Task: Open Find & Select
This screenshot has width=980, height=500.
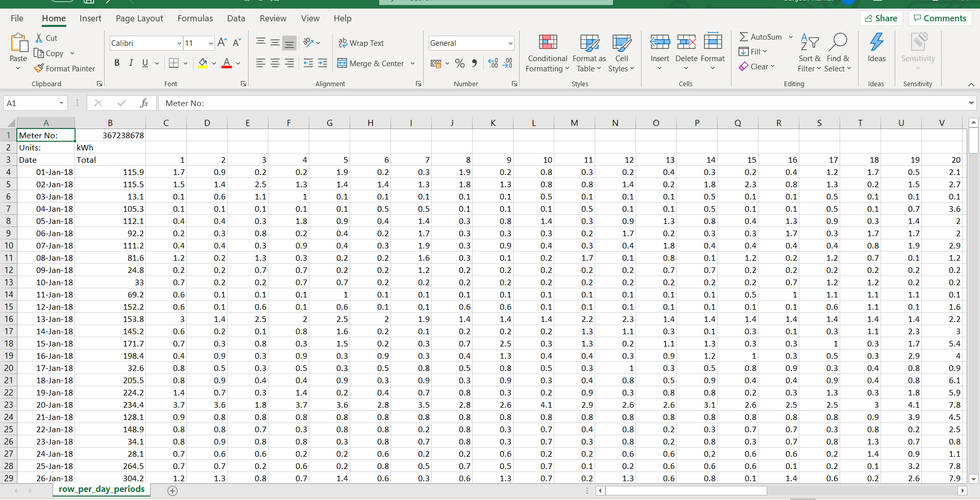Action: (x=838, y=54)
